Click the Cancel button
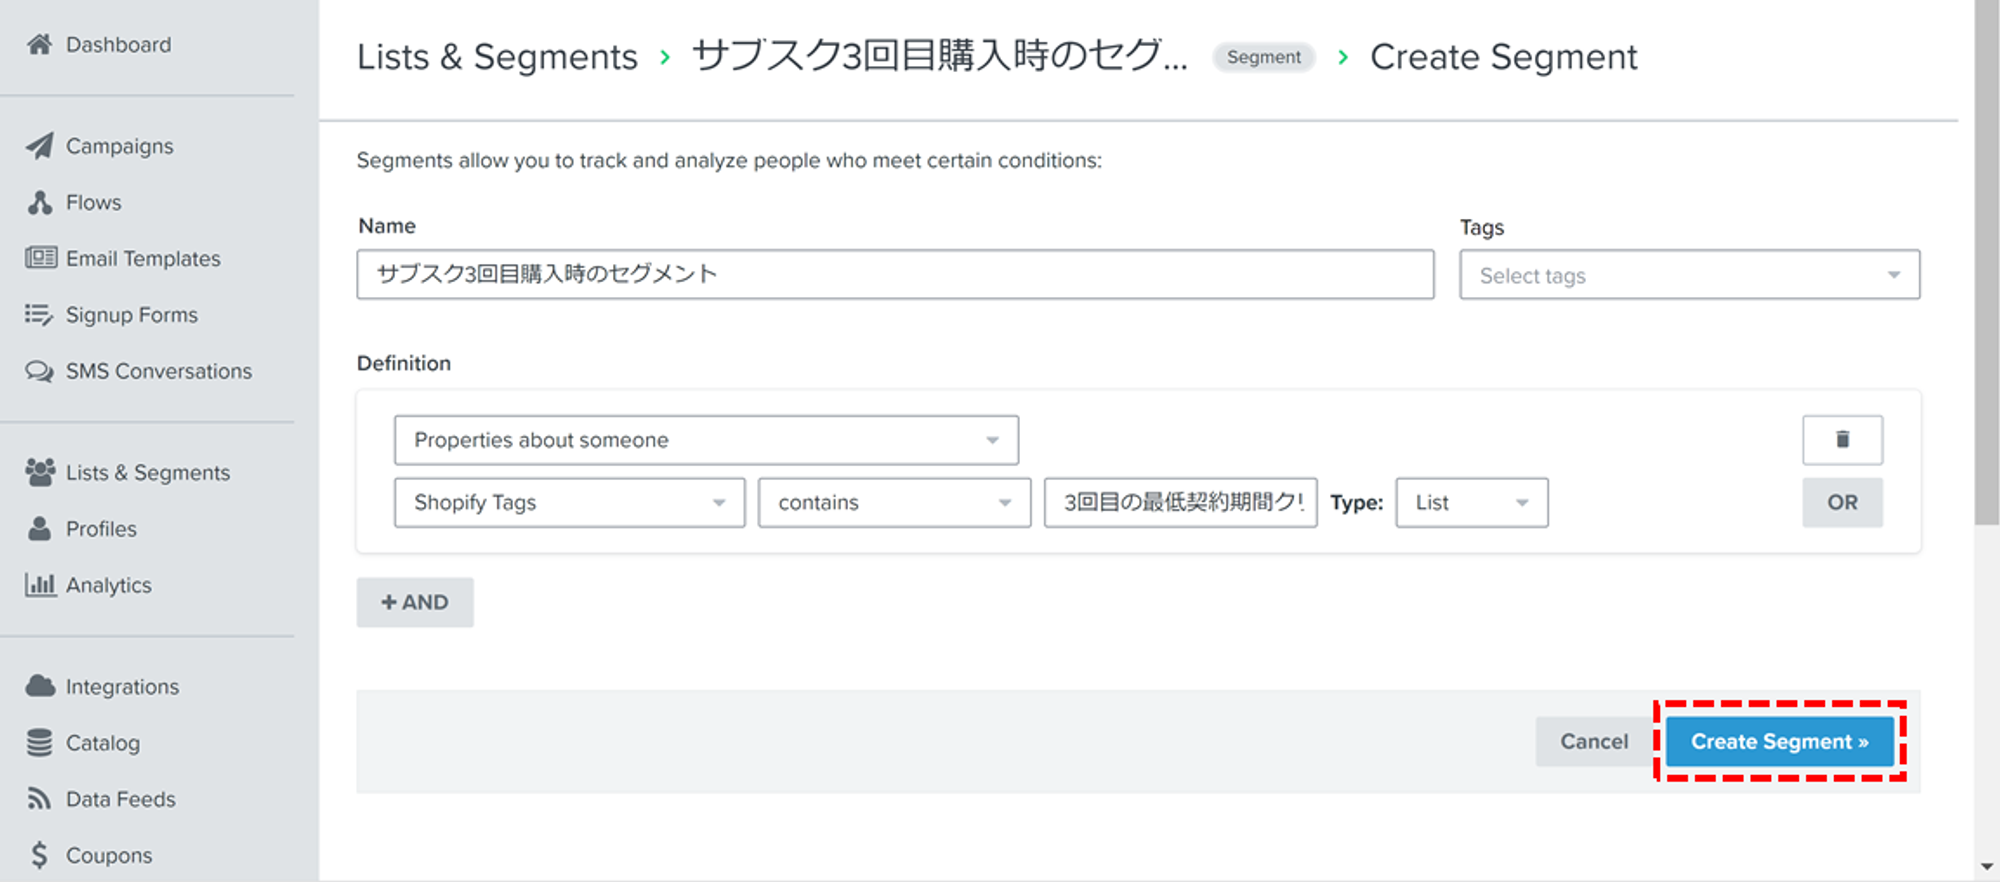 tap(1594, 742)
